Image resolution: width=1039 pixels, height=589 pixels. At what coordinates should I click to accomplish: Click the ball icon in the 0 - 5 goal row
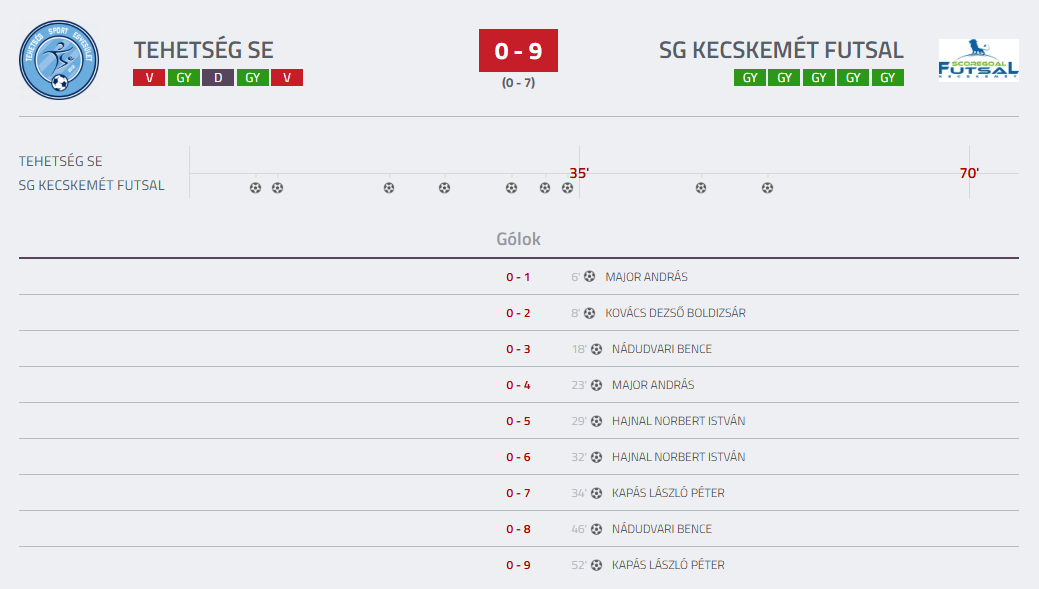(596, 421)
